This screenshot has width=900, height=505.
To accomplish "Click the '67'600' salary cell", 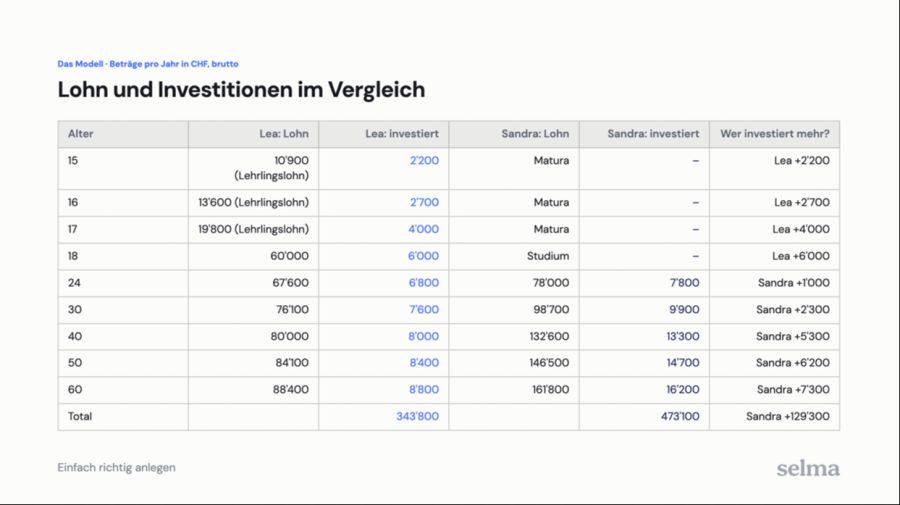I will [253, 283].
